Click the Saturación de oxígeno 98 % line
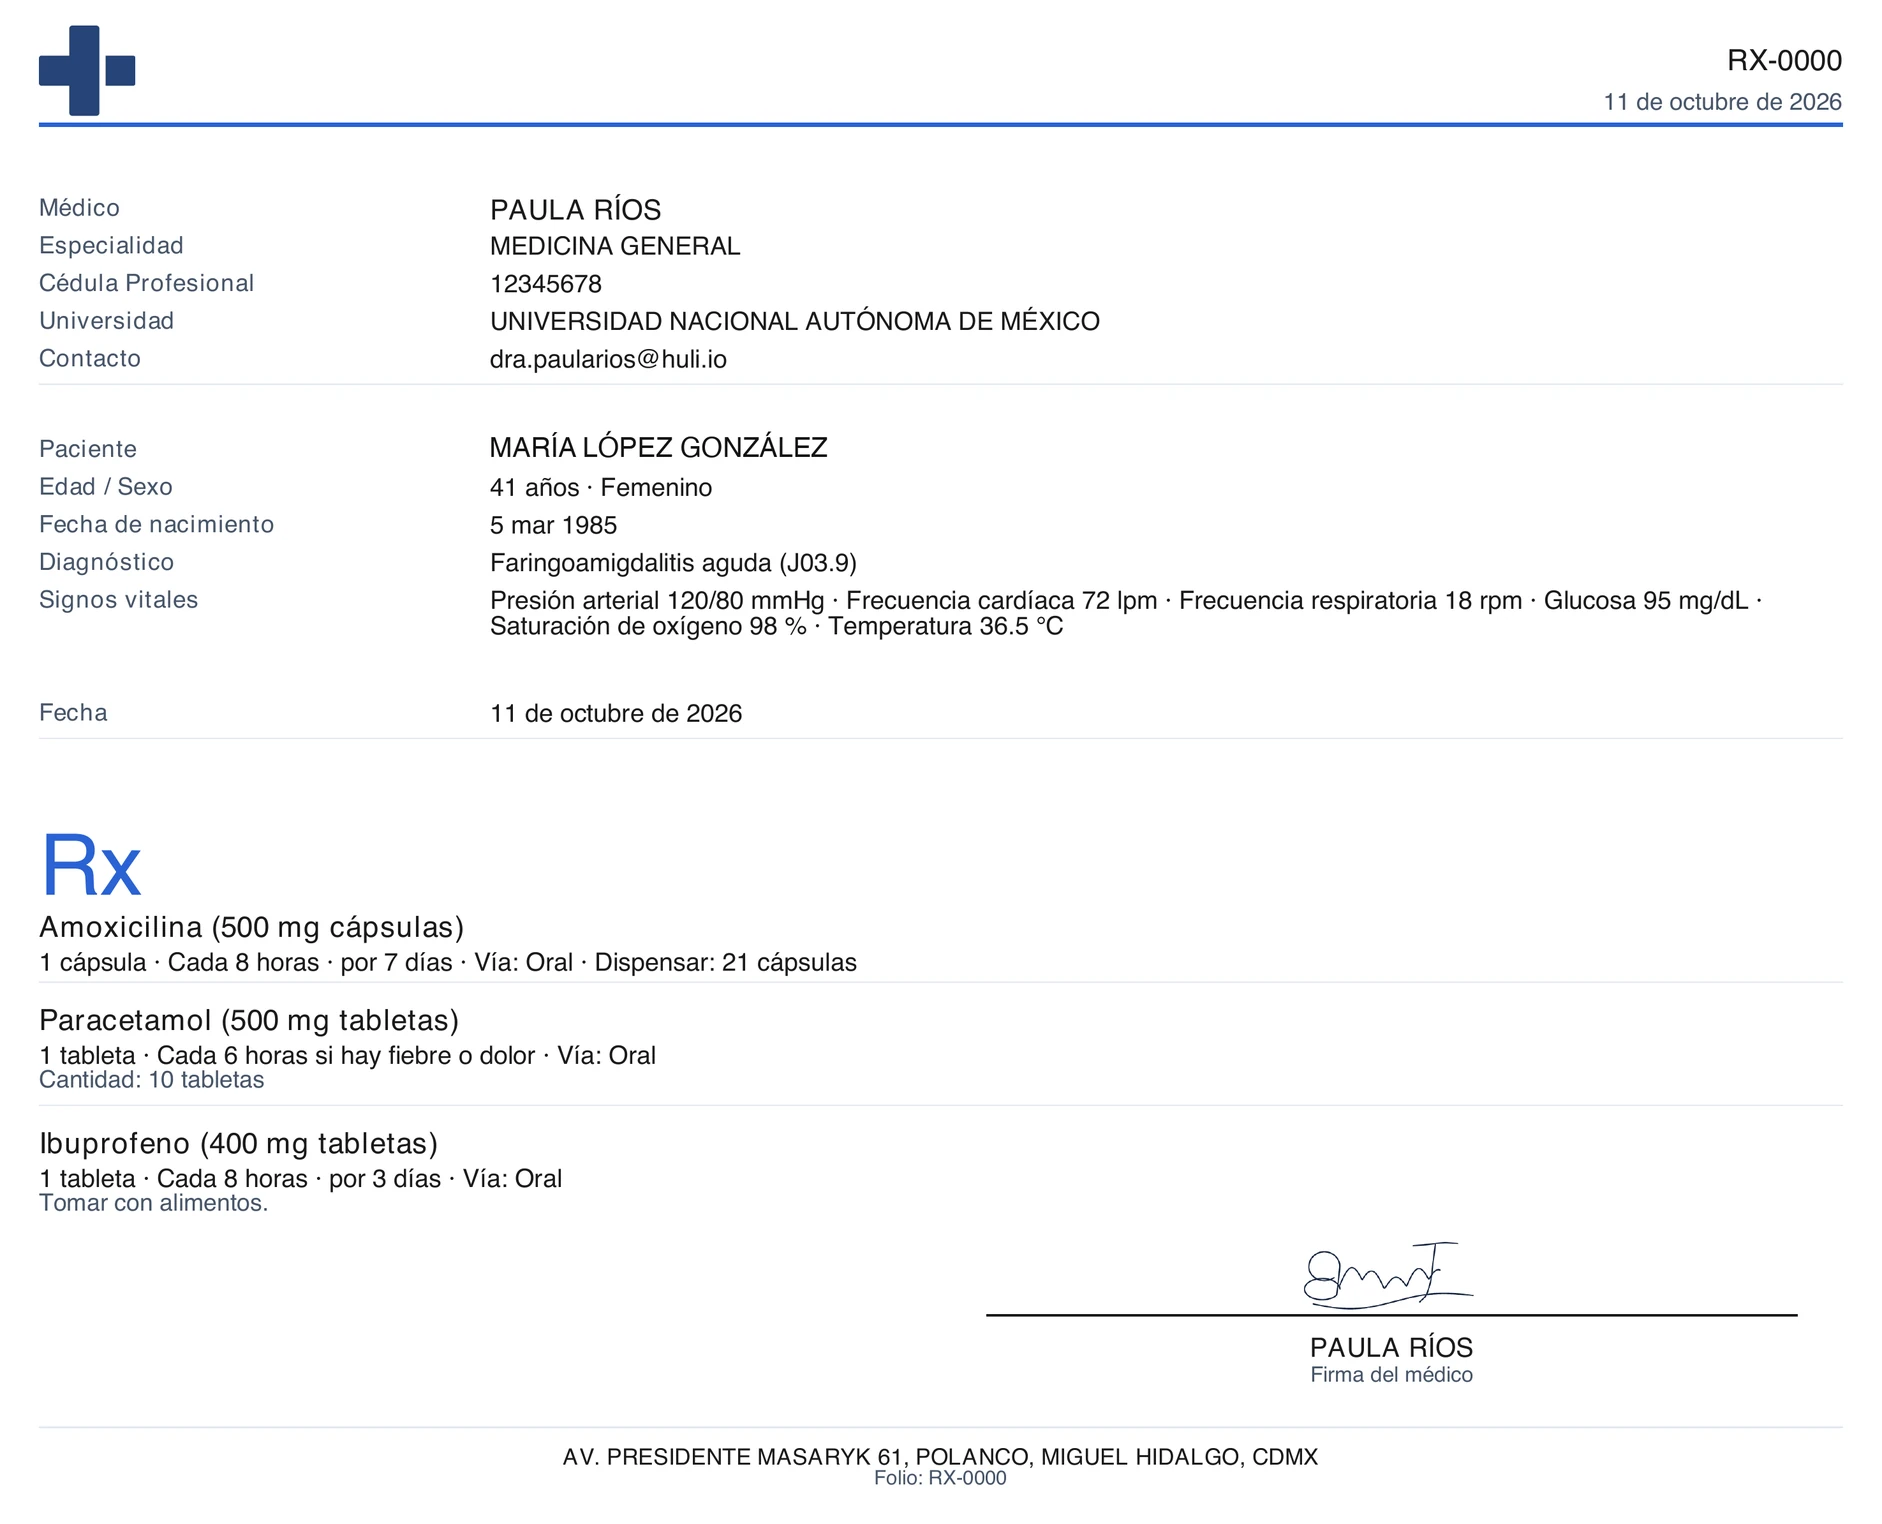Screen dimensions: 1882x1524 coord(776,627)
